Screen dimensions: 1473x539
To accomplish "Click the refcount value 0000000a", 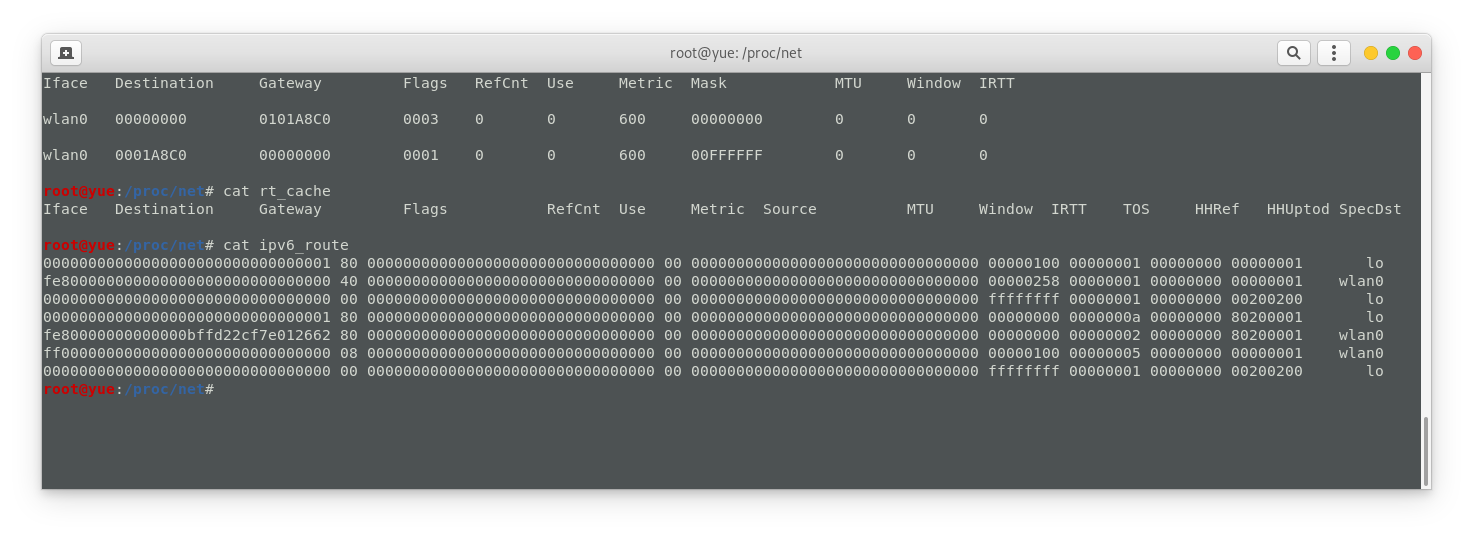I will pyautogui.click(x=1105, y=317).
